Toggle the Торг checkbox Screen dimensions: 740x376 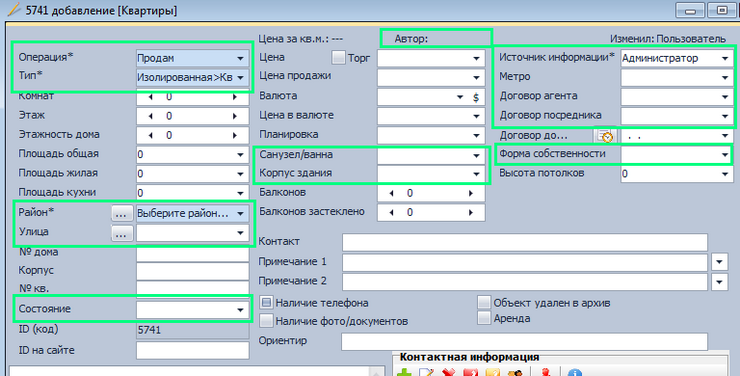[338, 58]
